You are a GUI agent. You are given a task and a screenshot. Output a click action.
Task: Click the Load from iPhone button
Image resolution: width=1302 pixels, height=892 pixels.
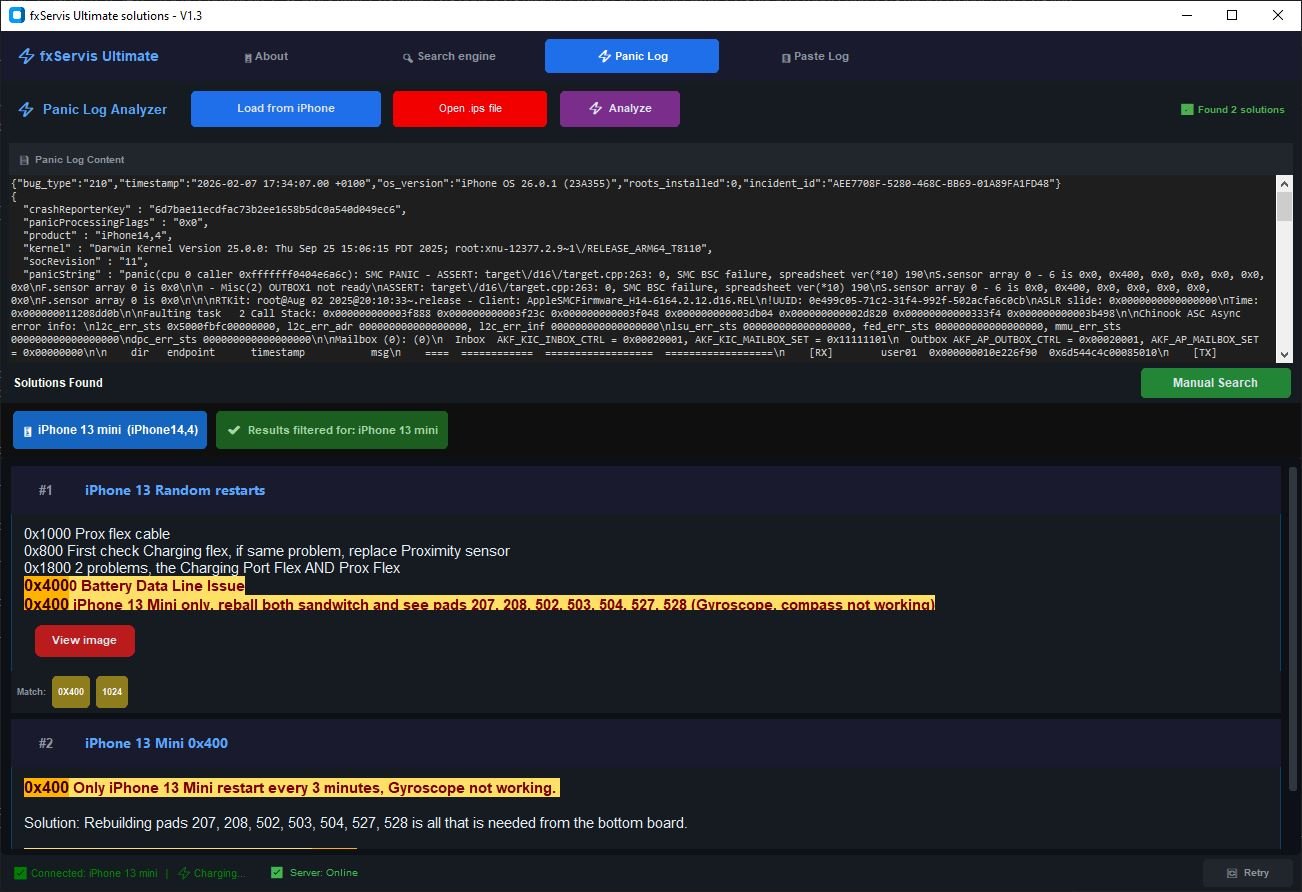[286, 109]
